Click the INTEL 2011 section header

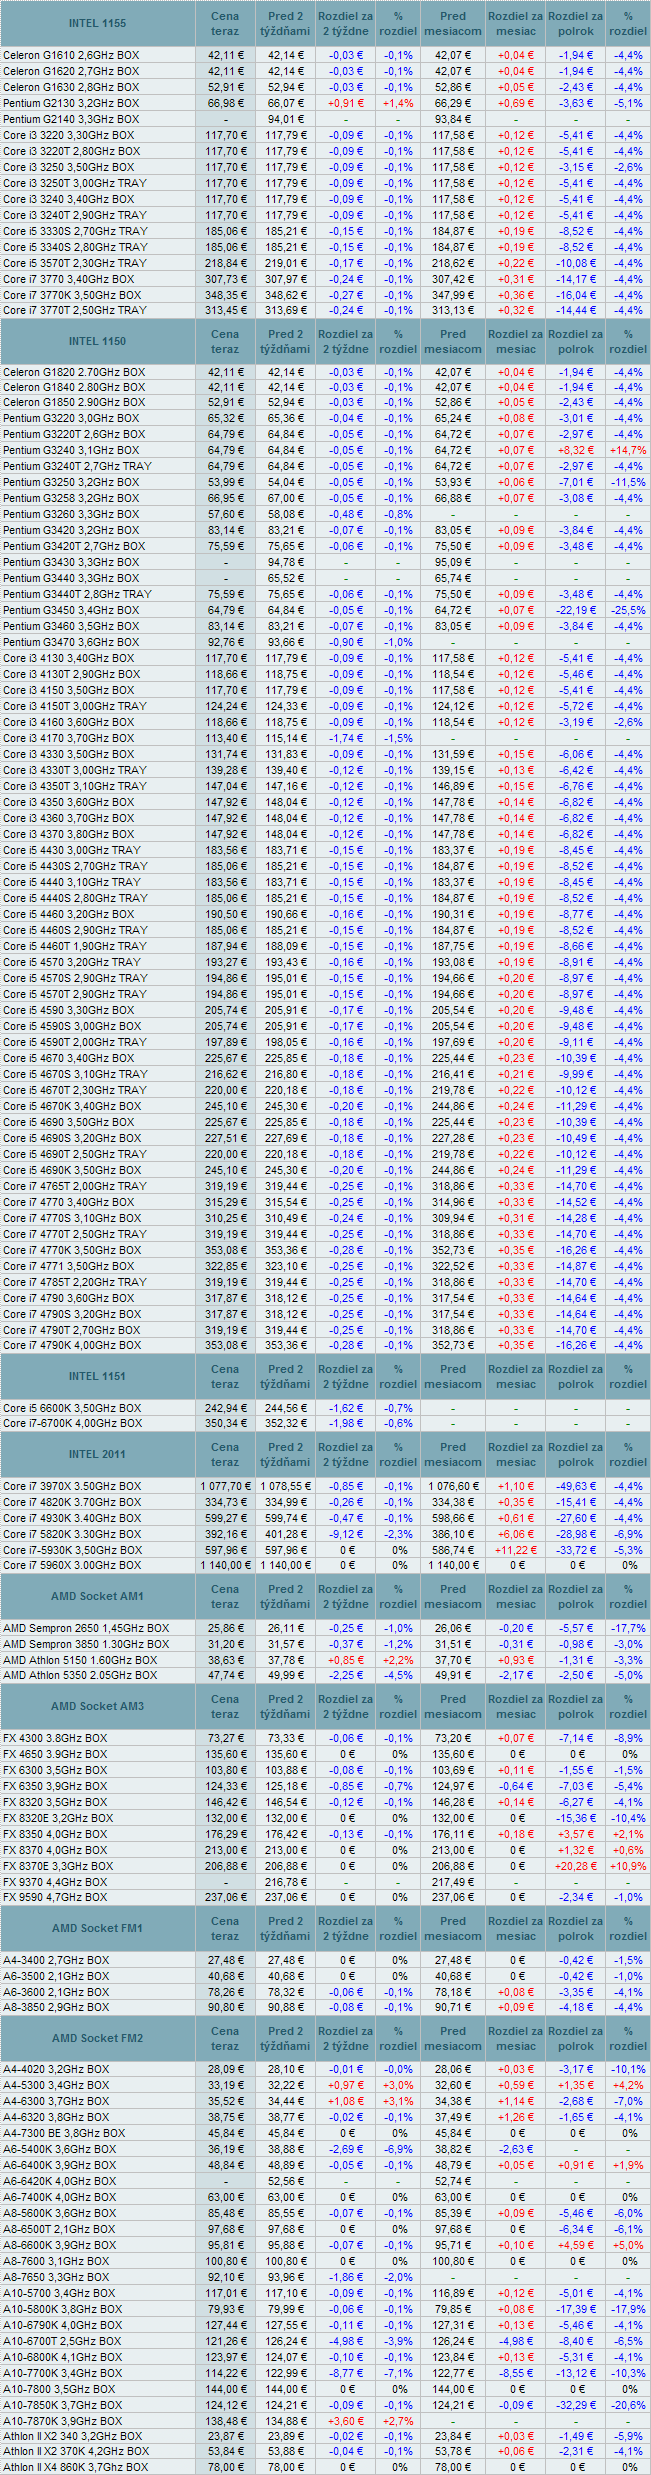point(97,1454)
